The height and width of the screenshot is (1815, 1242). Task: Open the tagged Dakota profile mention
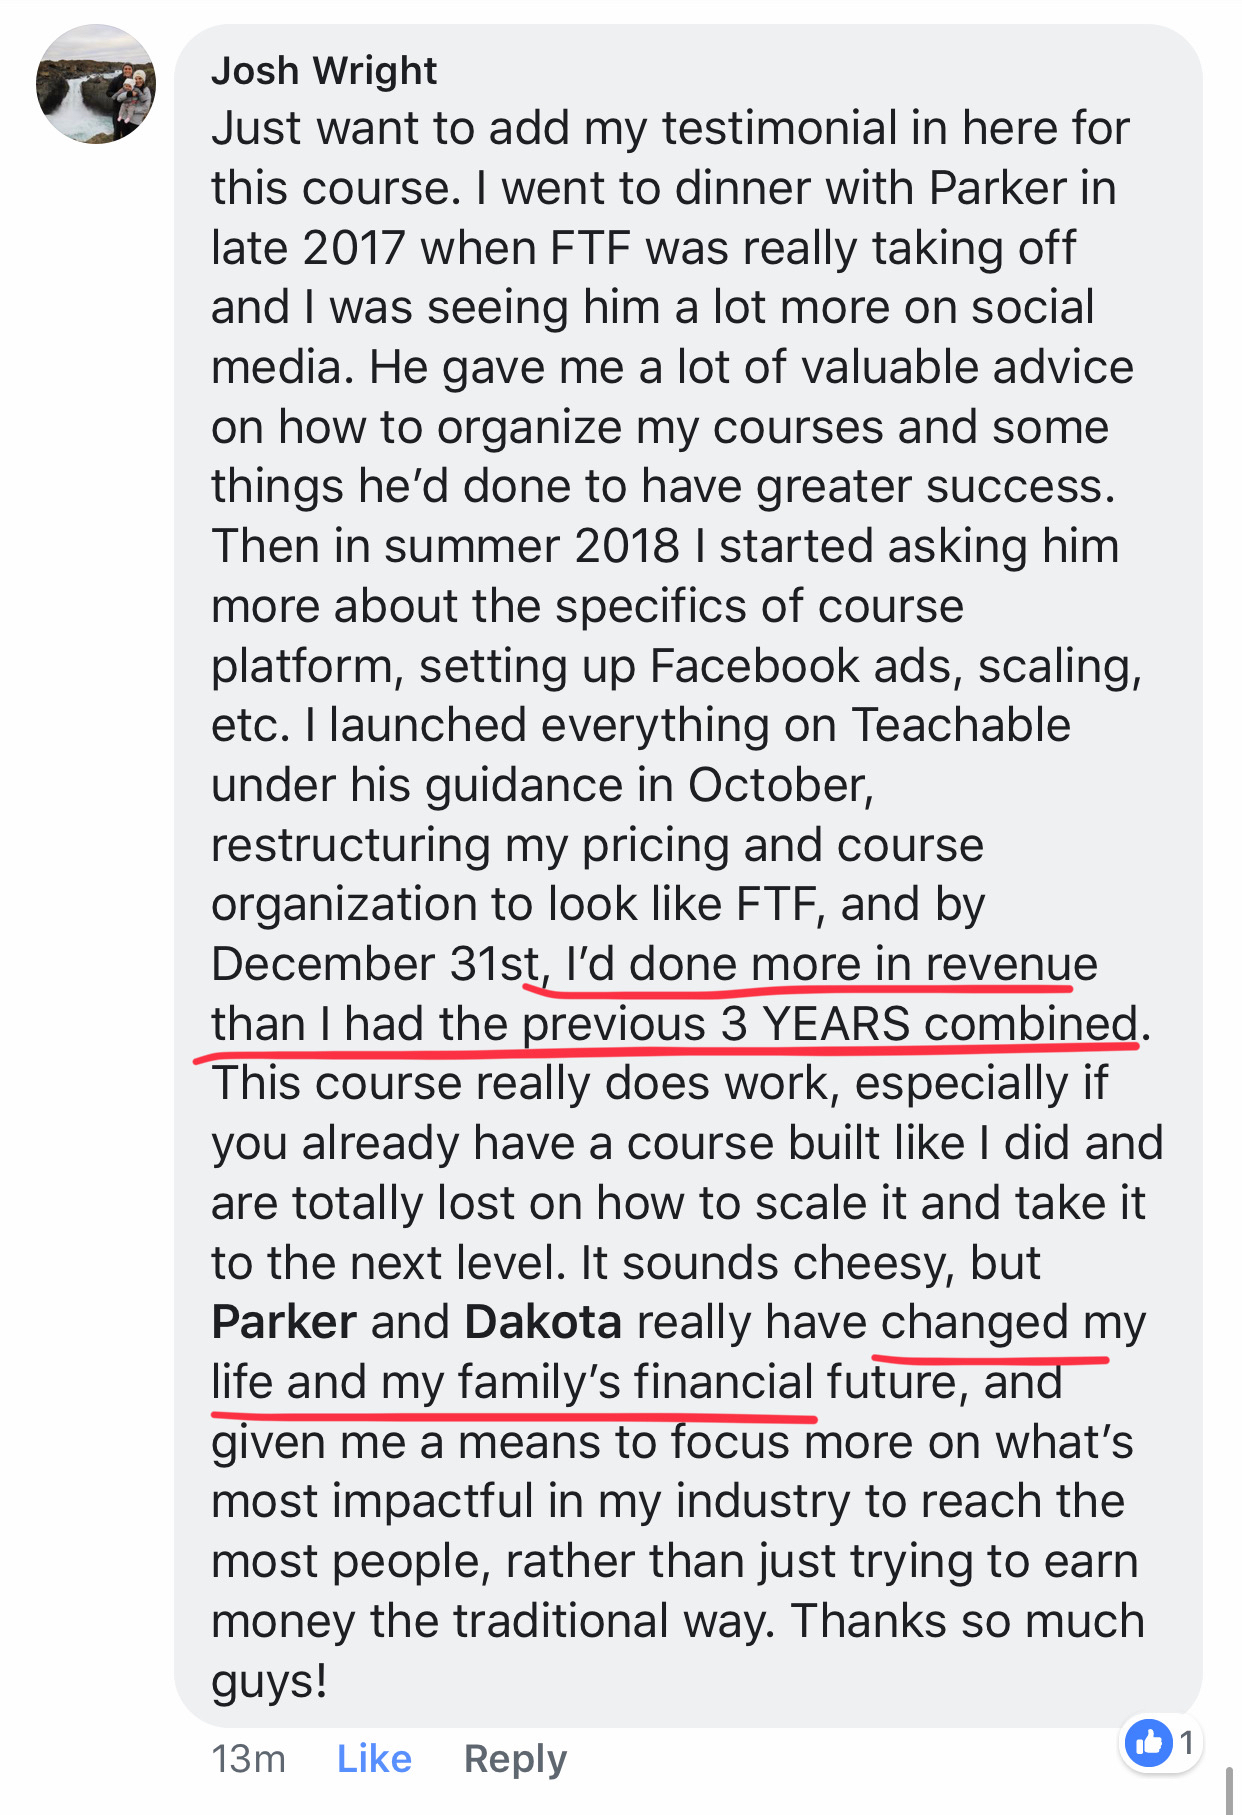(544, 1322)
